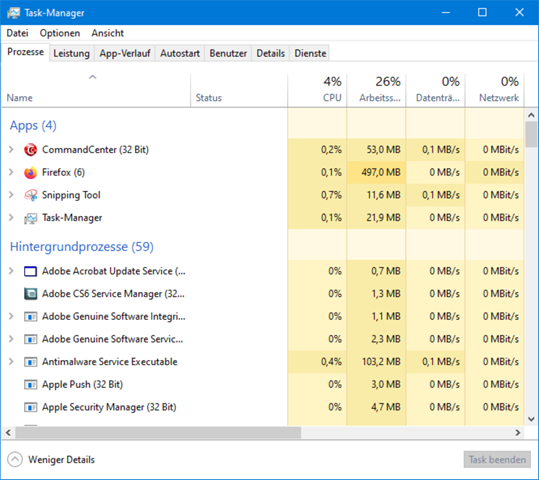Click the vertical scrollbar down arrow
Viewport: 539px width, 480px height.
click(x=531, y=419)
